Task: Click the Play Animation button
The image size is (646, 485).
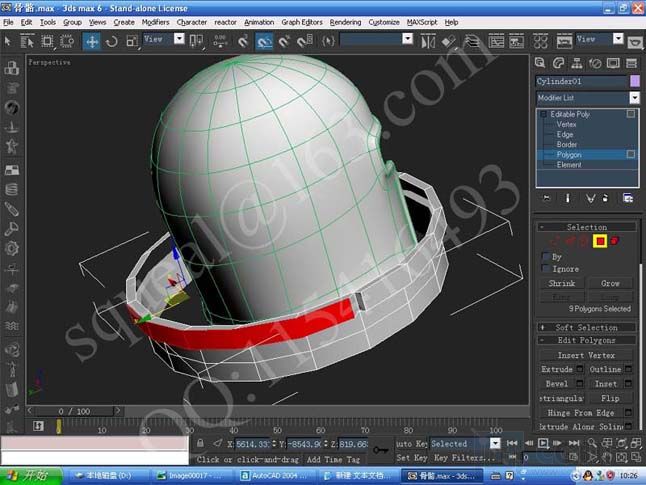Action: (x=543, y=443)
